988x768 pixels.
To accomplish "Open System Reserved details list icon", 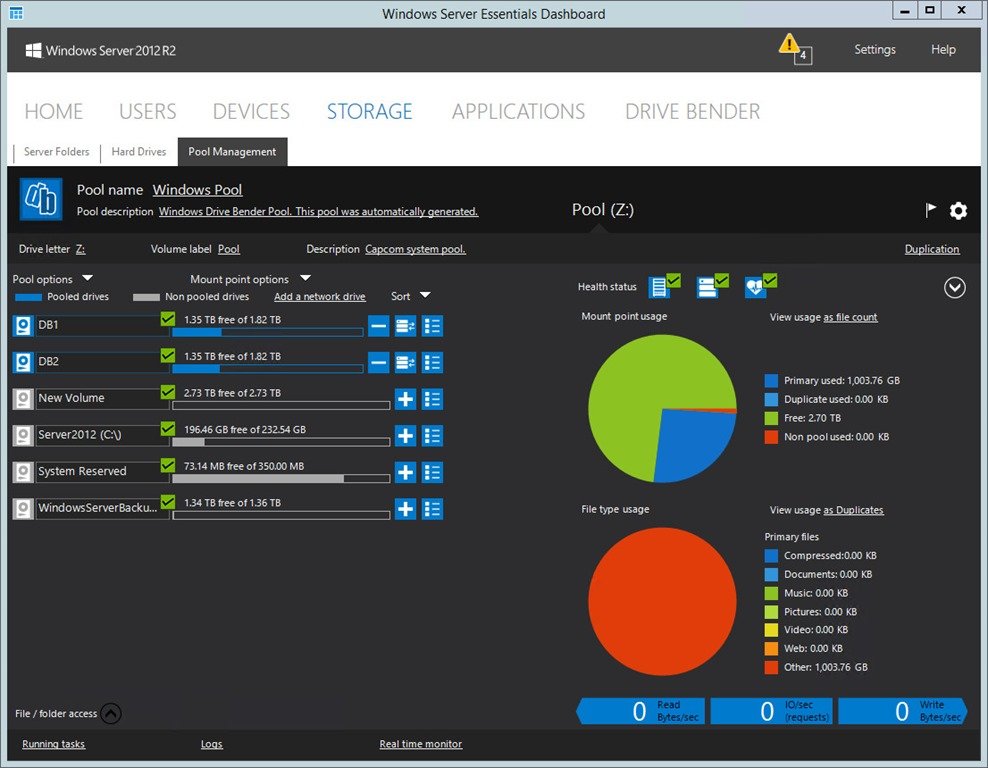I will 432,472.
